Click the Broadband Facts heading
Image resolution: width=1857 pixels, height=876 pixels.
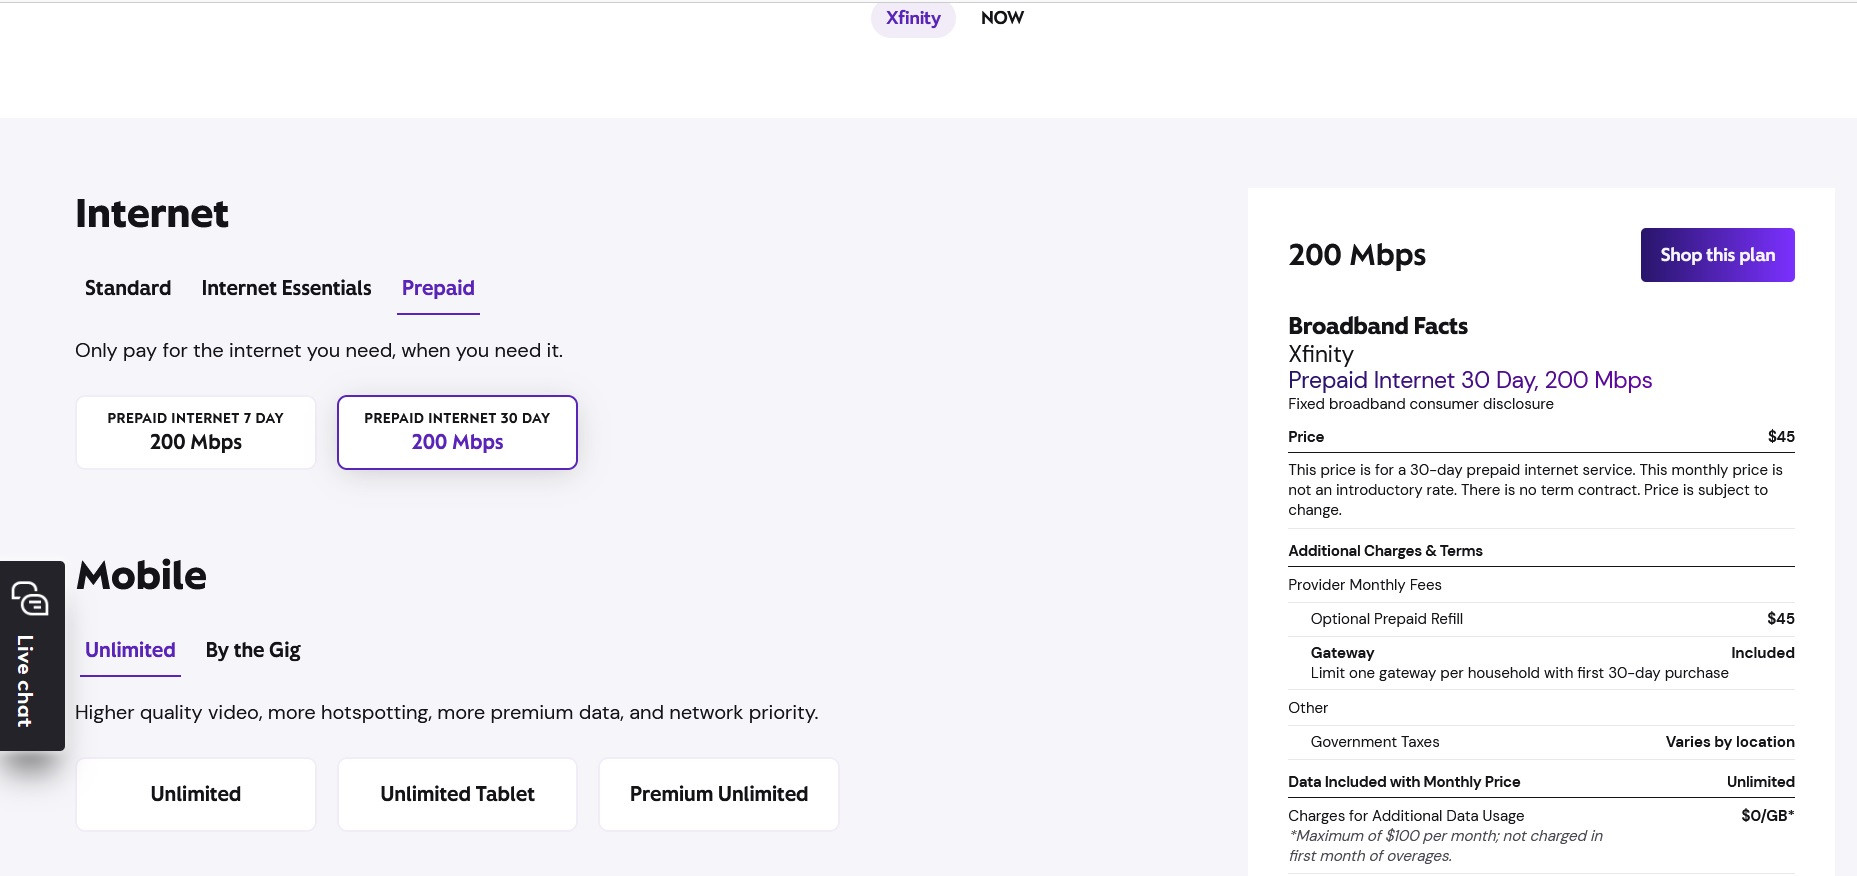coord(1378,326)
